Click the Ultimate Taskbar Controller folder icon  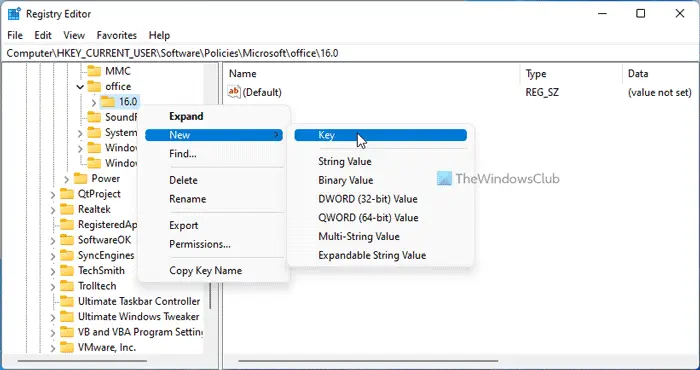tap(67, 301)
